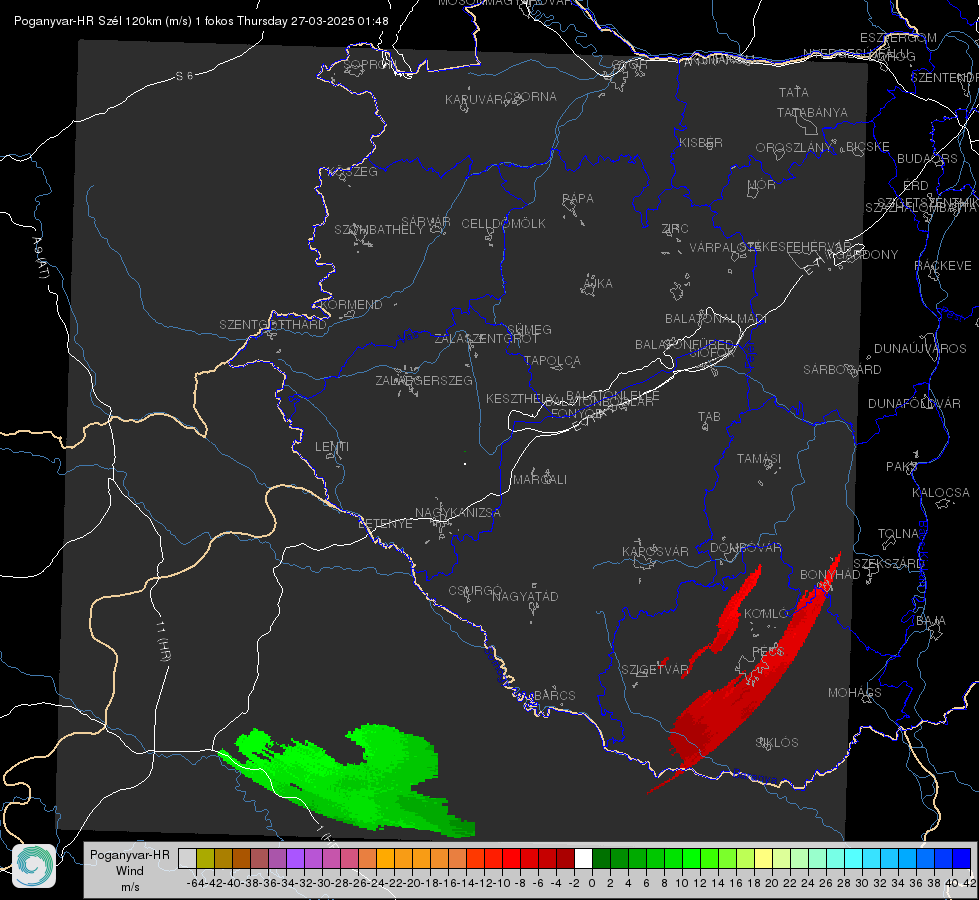Pick the grey swatch left of -64
This screenshot has height=900, width=979.
click(187, 858)
